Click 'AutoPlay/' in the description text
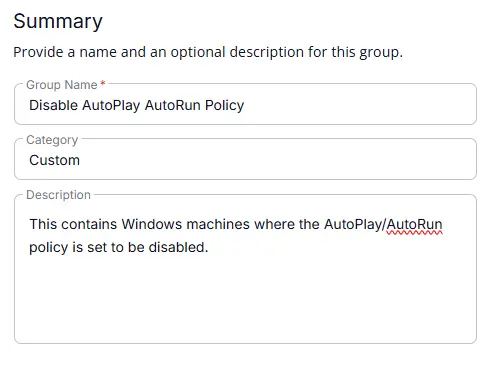This screenshot has height=372, width=493. tap(355, 224)
